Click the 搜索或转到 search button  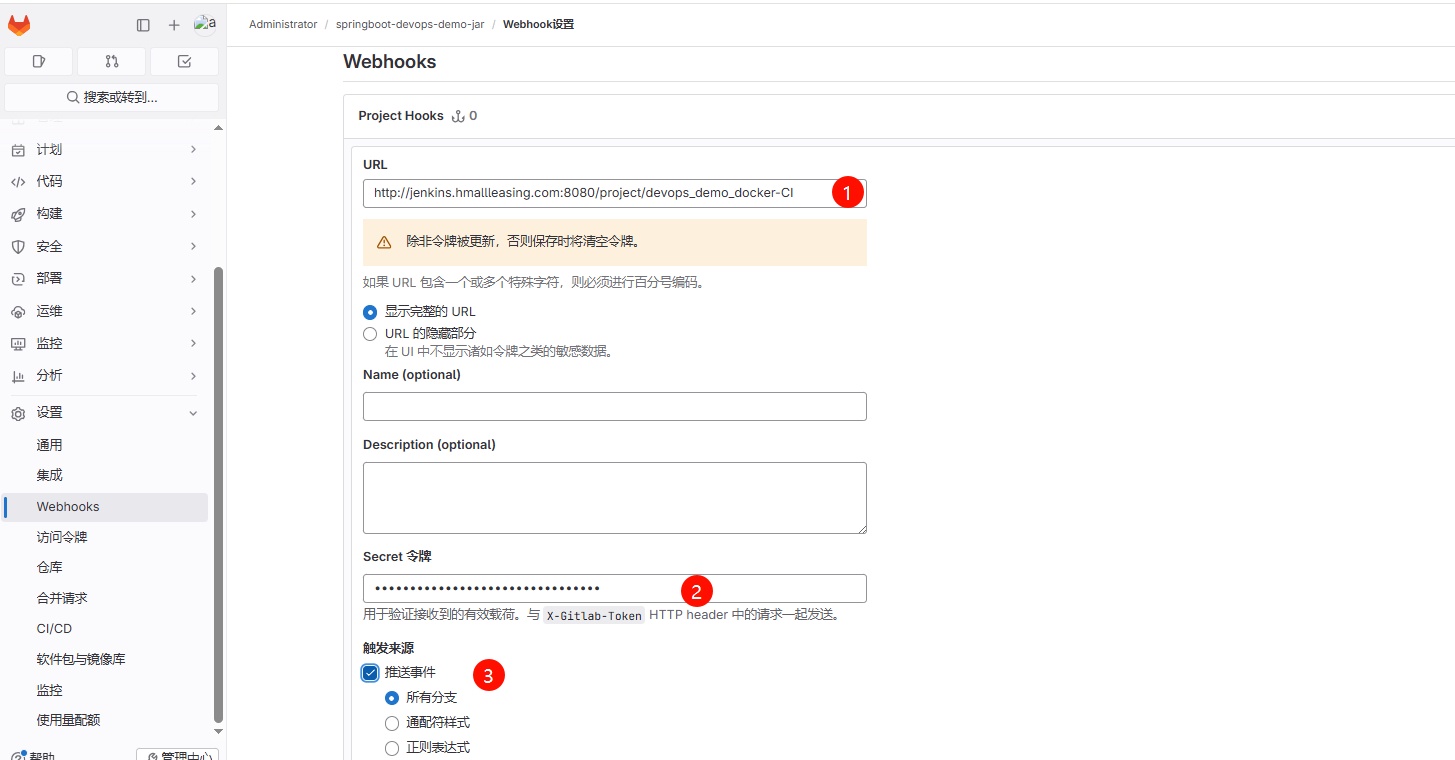[111, 97]
